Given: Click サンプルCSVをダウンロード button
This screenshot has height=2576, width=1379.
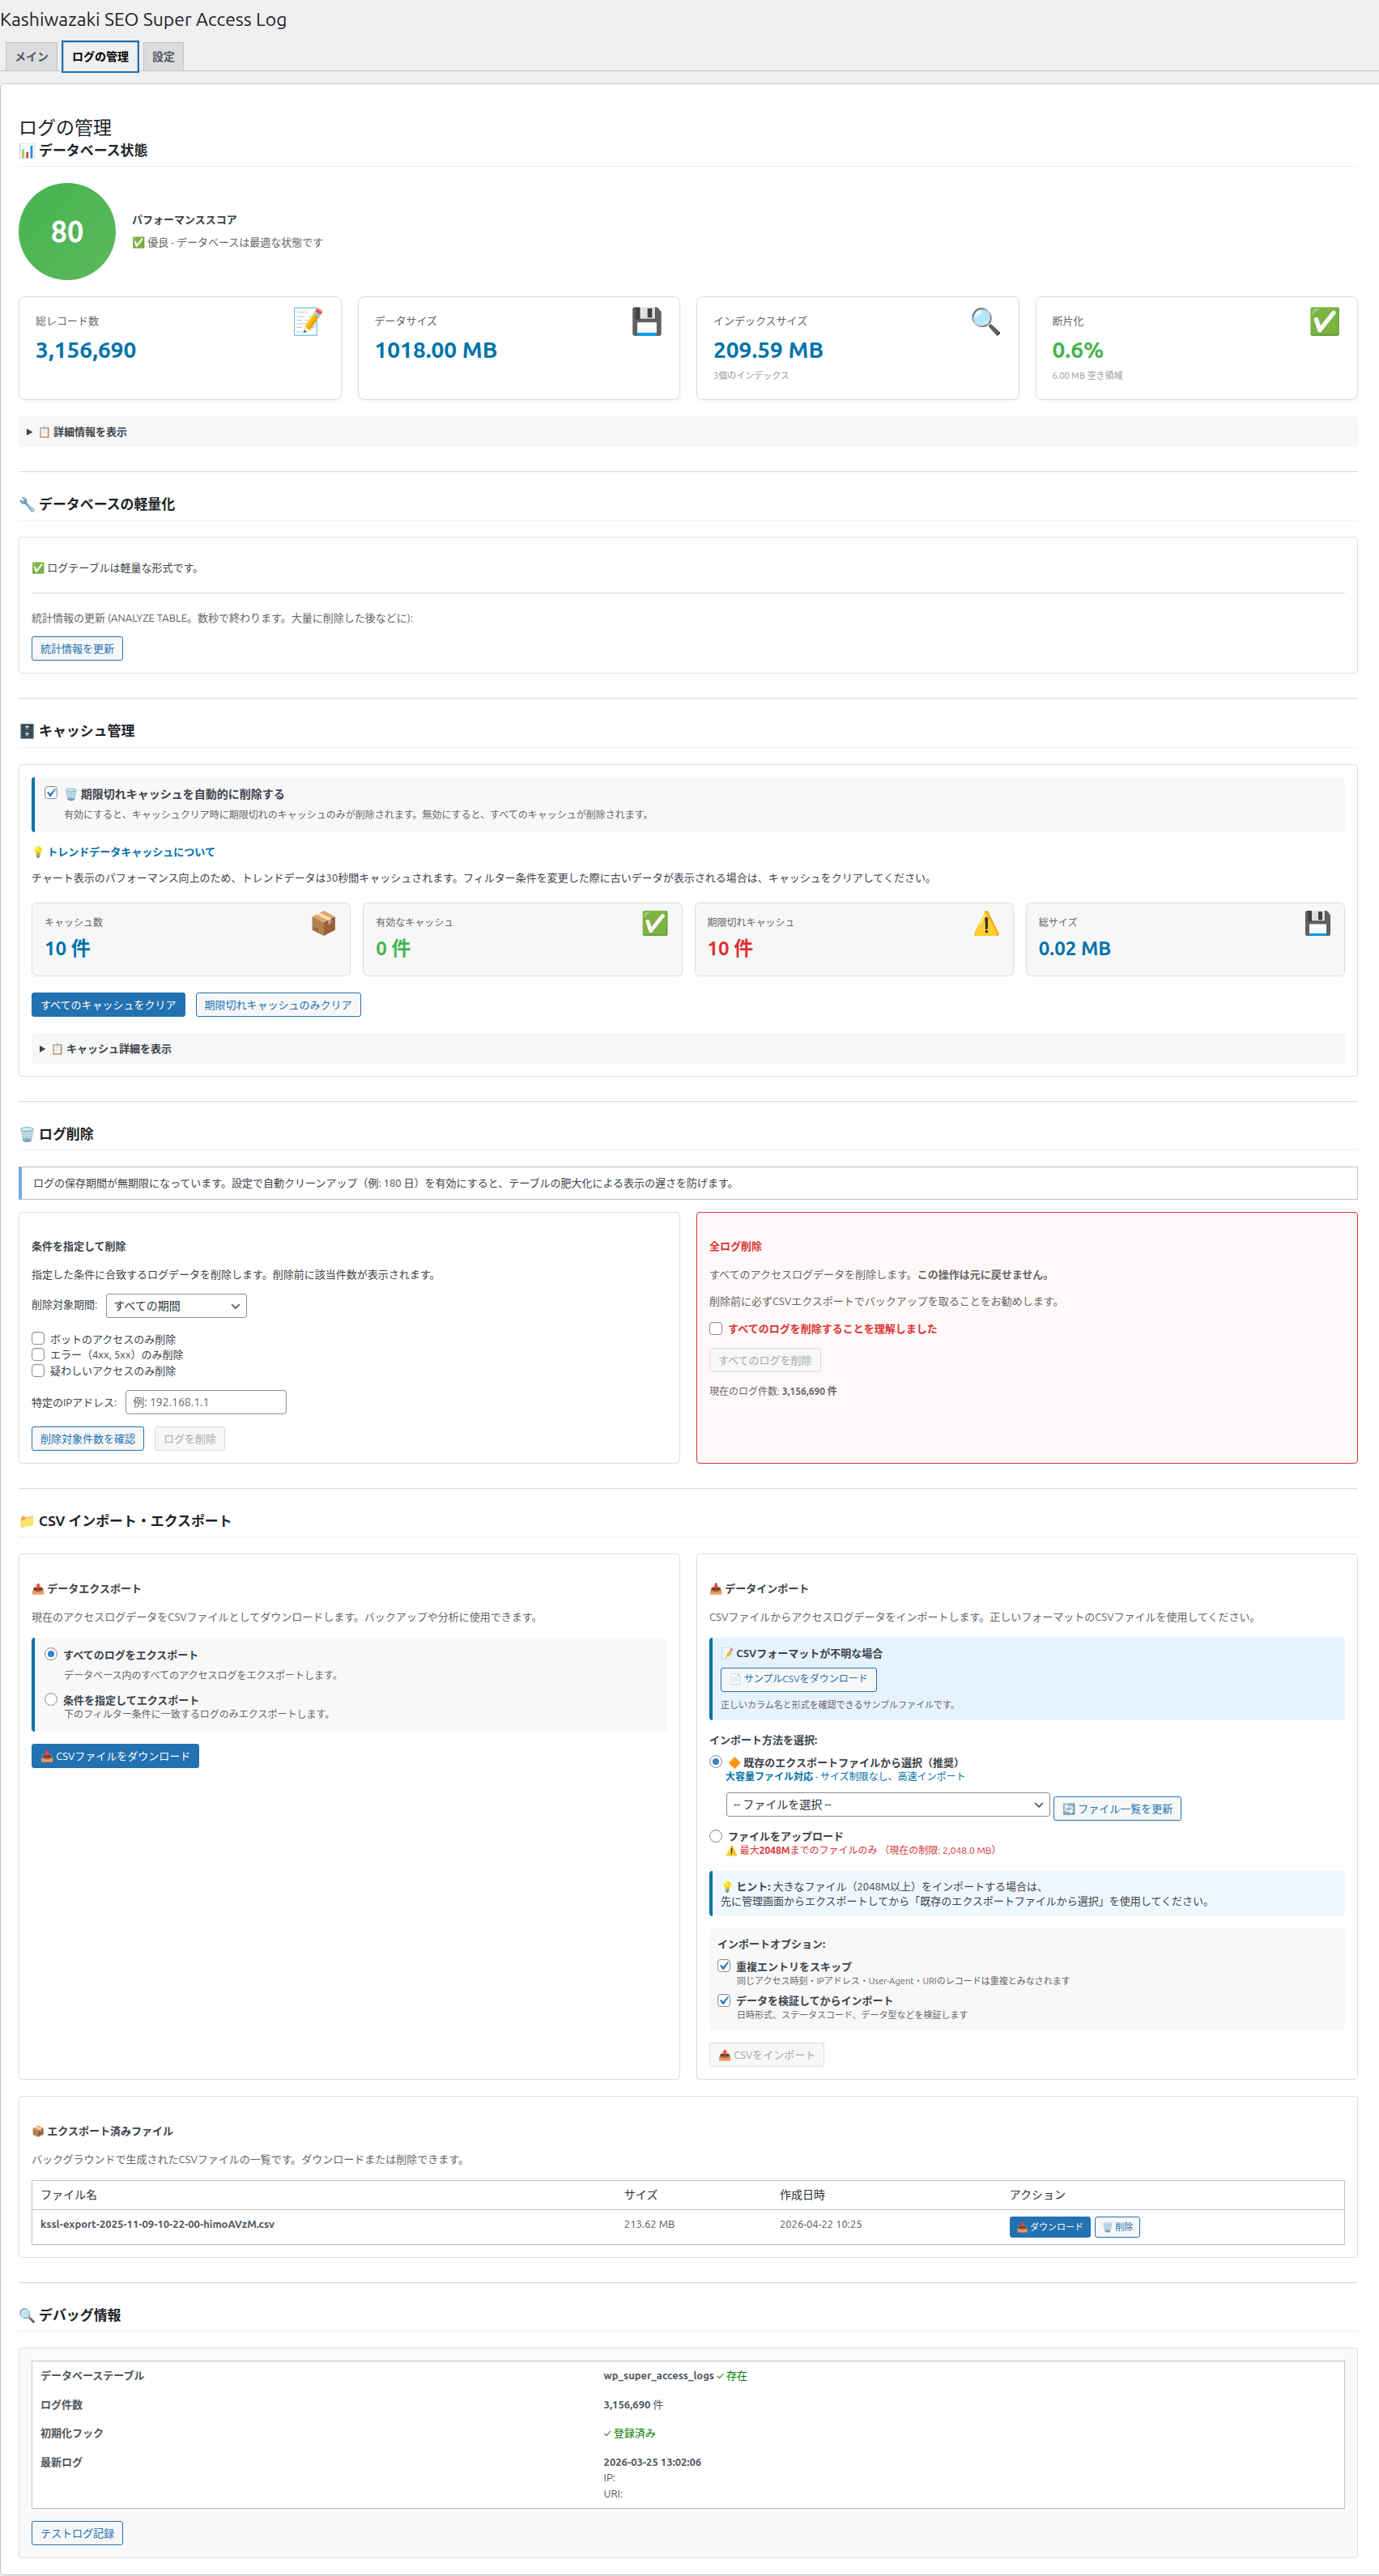Looking at the screenshot, I should tap(799, 1679).
